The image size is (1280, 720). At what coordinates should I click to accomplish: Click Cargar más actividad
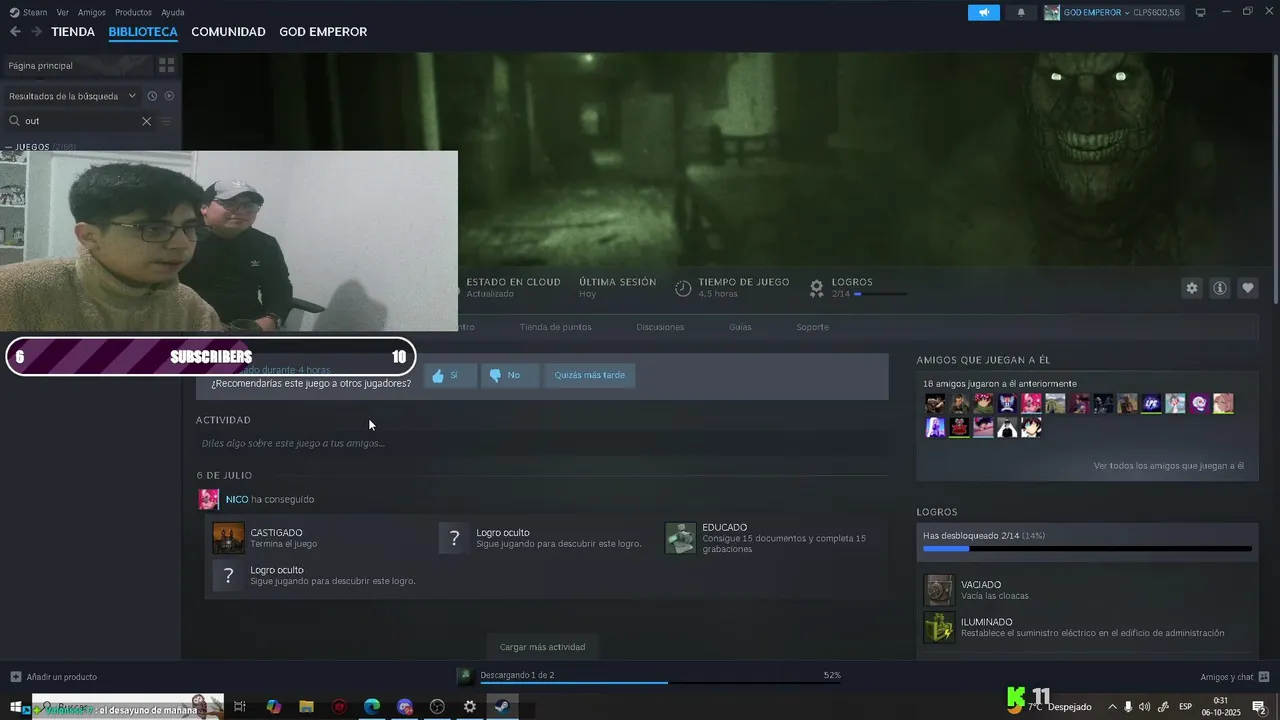[x=542, y=647]
